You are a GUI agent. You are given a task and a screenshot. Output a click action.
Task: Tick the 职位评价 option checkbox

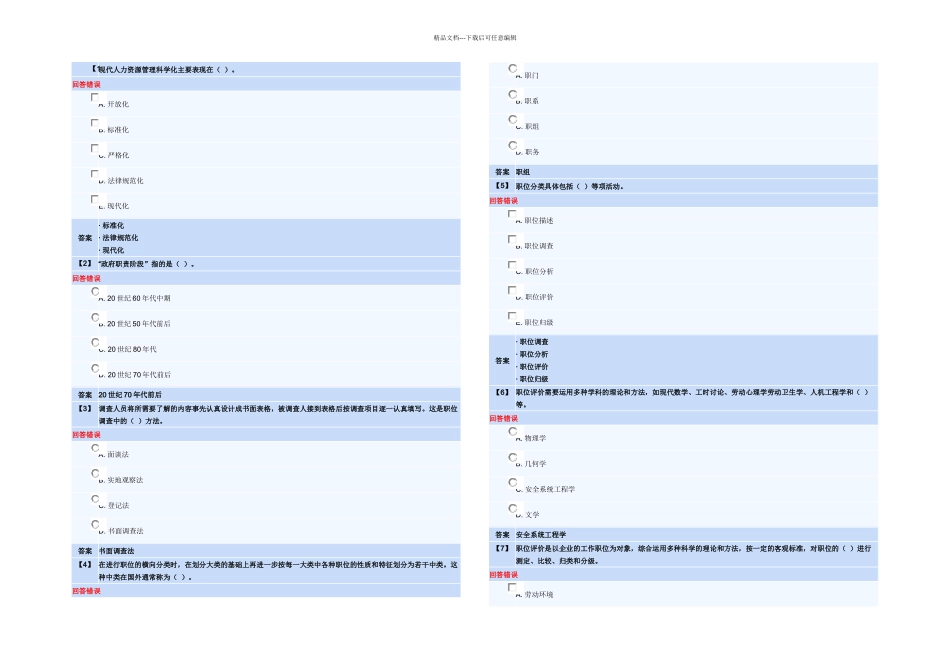click(512, 290)
